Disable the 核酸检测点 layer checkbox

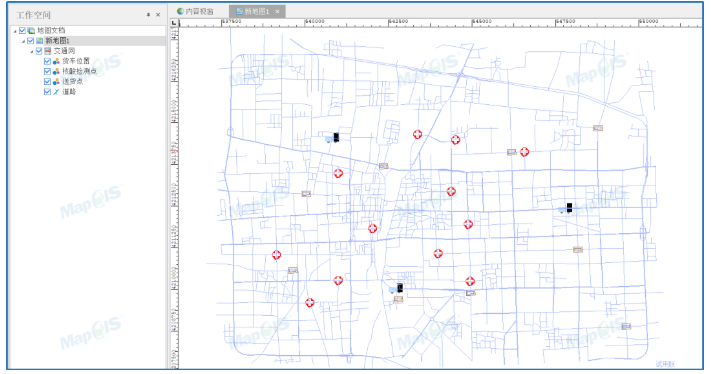pos(47,72)
